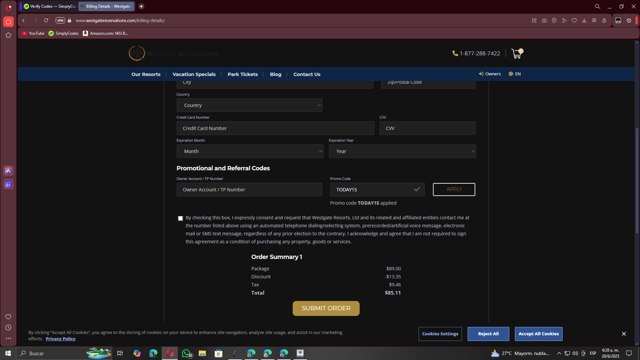640x360 pixels.
Task: Open the Aria AI sidebar icon
Action: point(8,171)
